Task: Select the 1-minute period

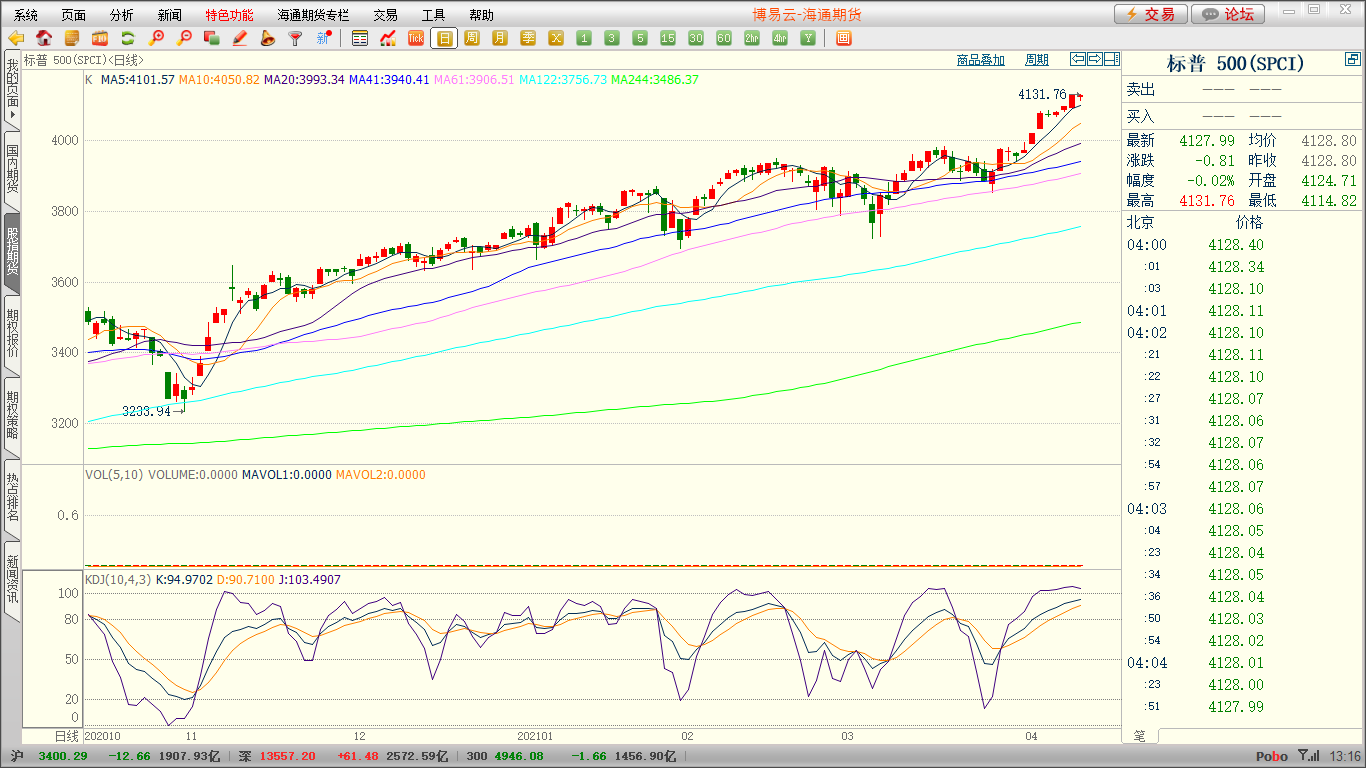Action: (x=584, y=38)
